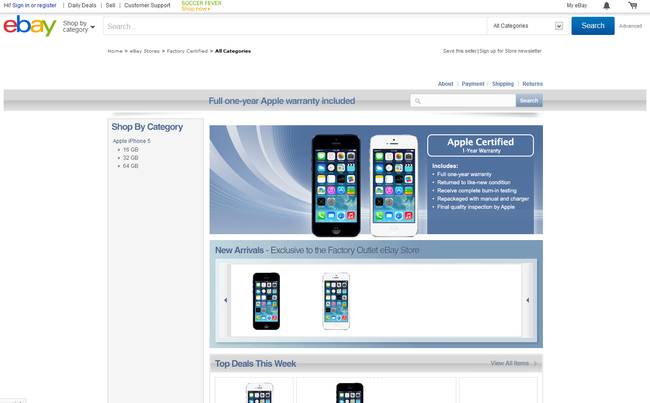
Task: Open My eBay
Action: (x=577, y=5)
